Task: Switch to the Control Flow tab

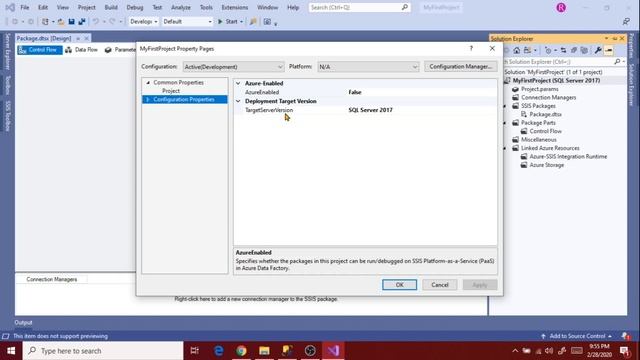Action: pyautogui.click(x=40, y=50)
